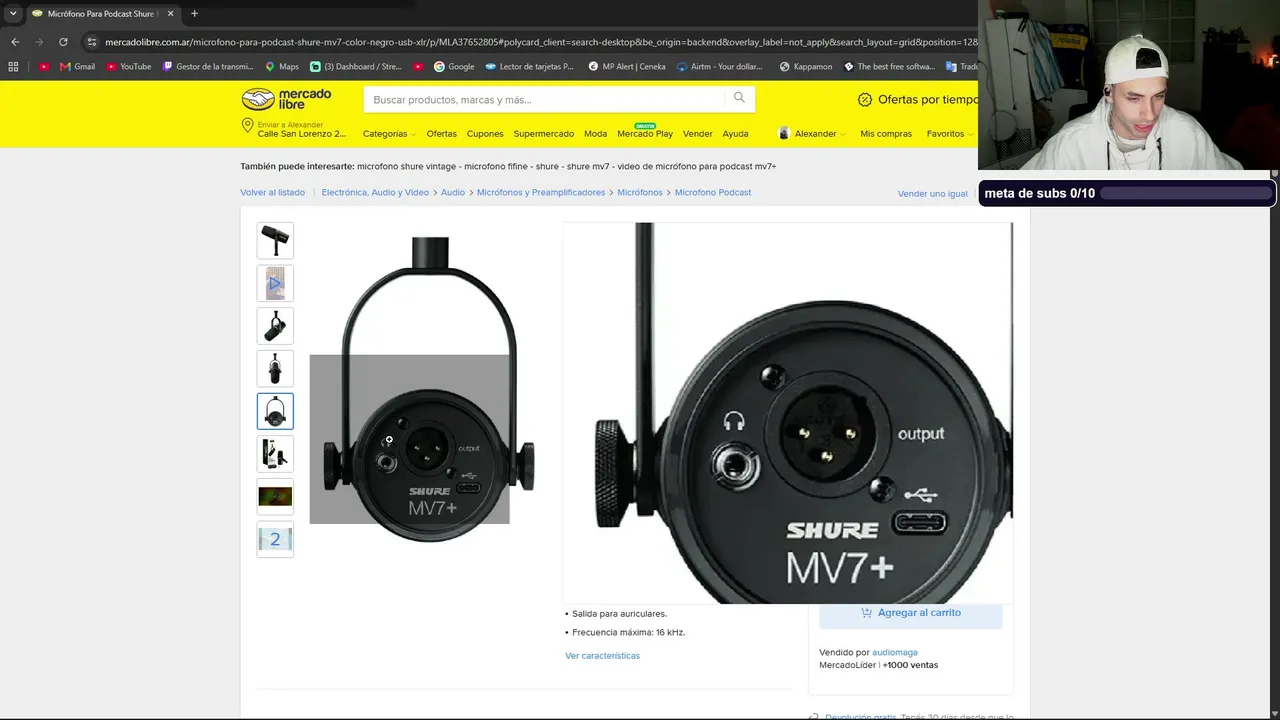Reload the page with the refresh icon
The image size is (1280, 720).
click(x=63, y=42)
